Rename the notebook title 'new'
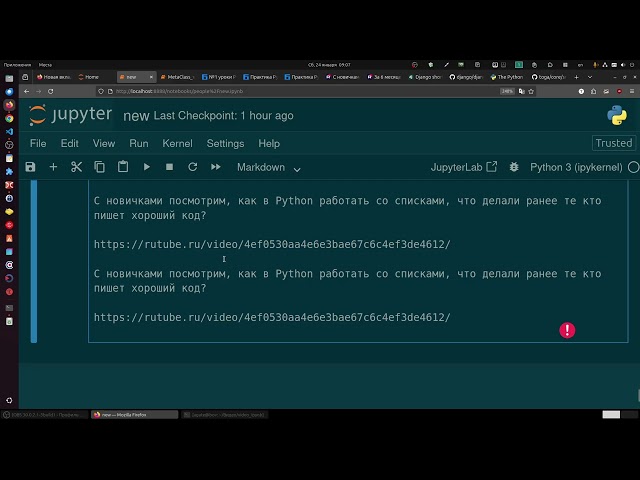 [x=136, y=116]
